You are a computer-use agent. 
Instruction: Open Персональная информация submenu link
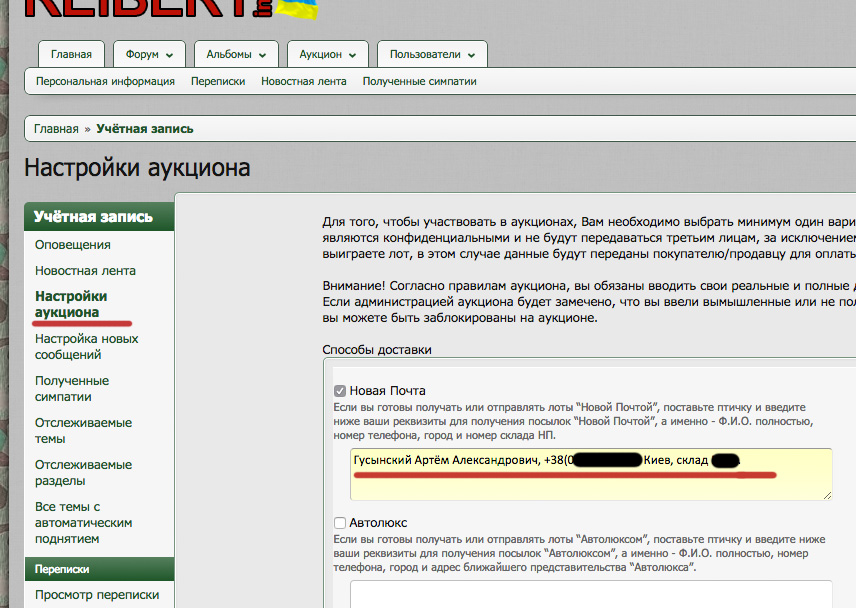[105, 82]
